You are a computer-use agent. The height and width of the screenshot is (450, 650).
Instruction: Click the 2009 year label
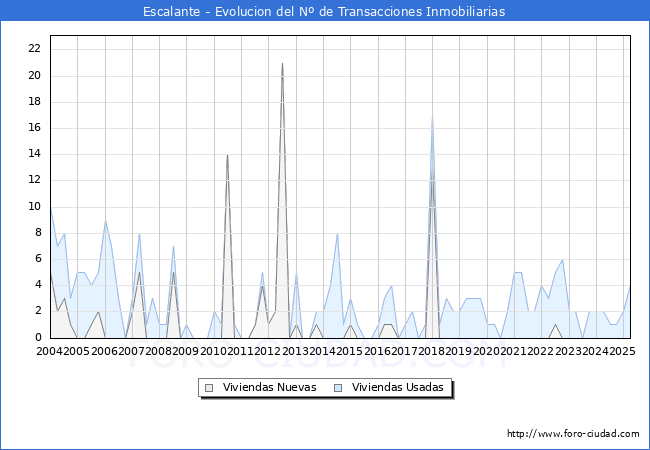click(x=186, y=351)
